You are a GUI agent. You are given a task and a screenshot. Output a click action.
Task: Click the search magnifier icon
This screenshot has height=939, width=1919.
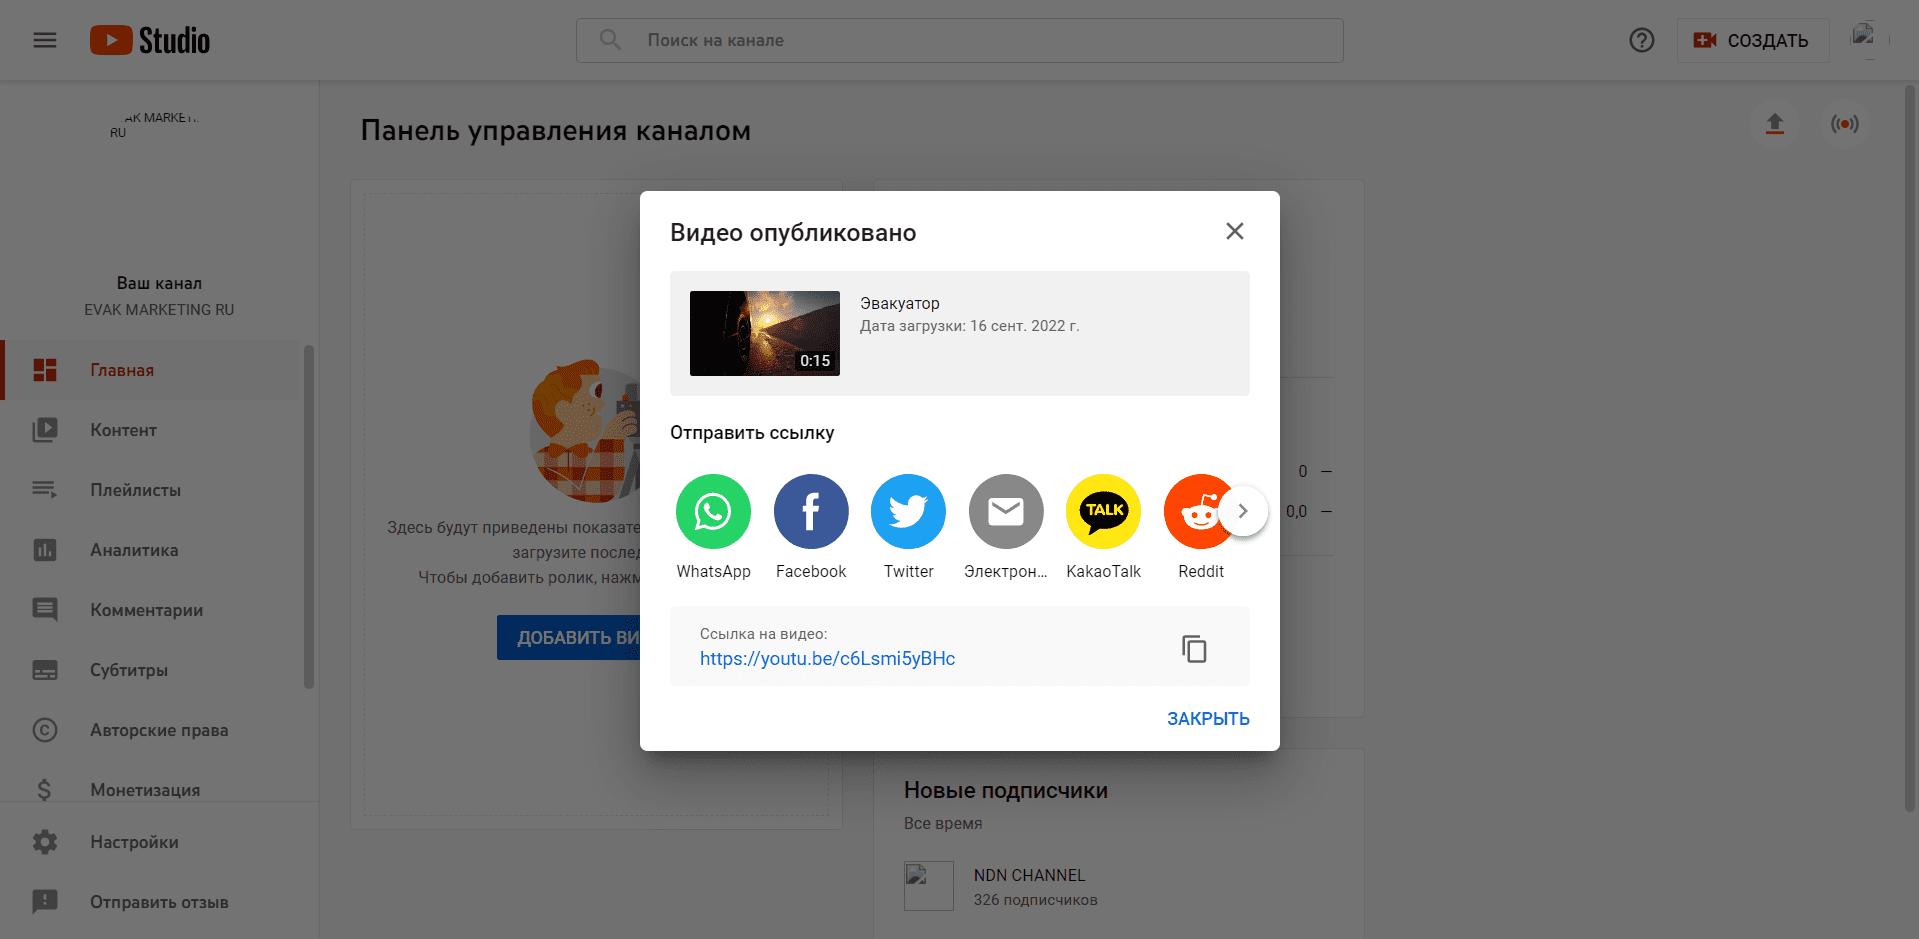610,40
